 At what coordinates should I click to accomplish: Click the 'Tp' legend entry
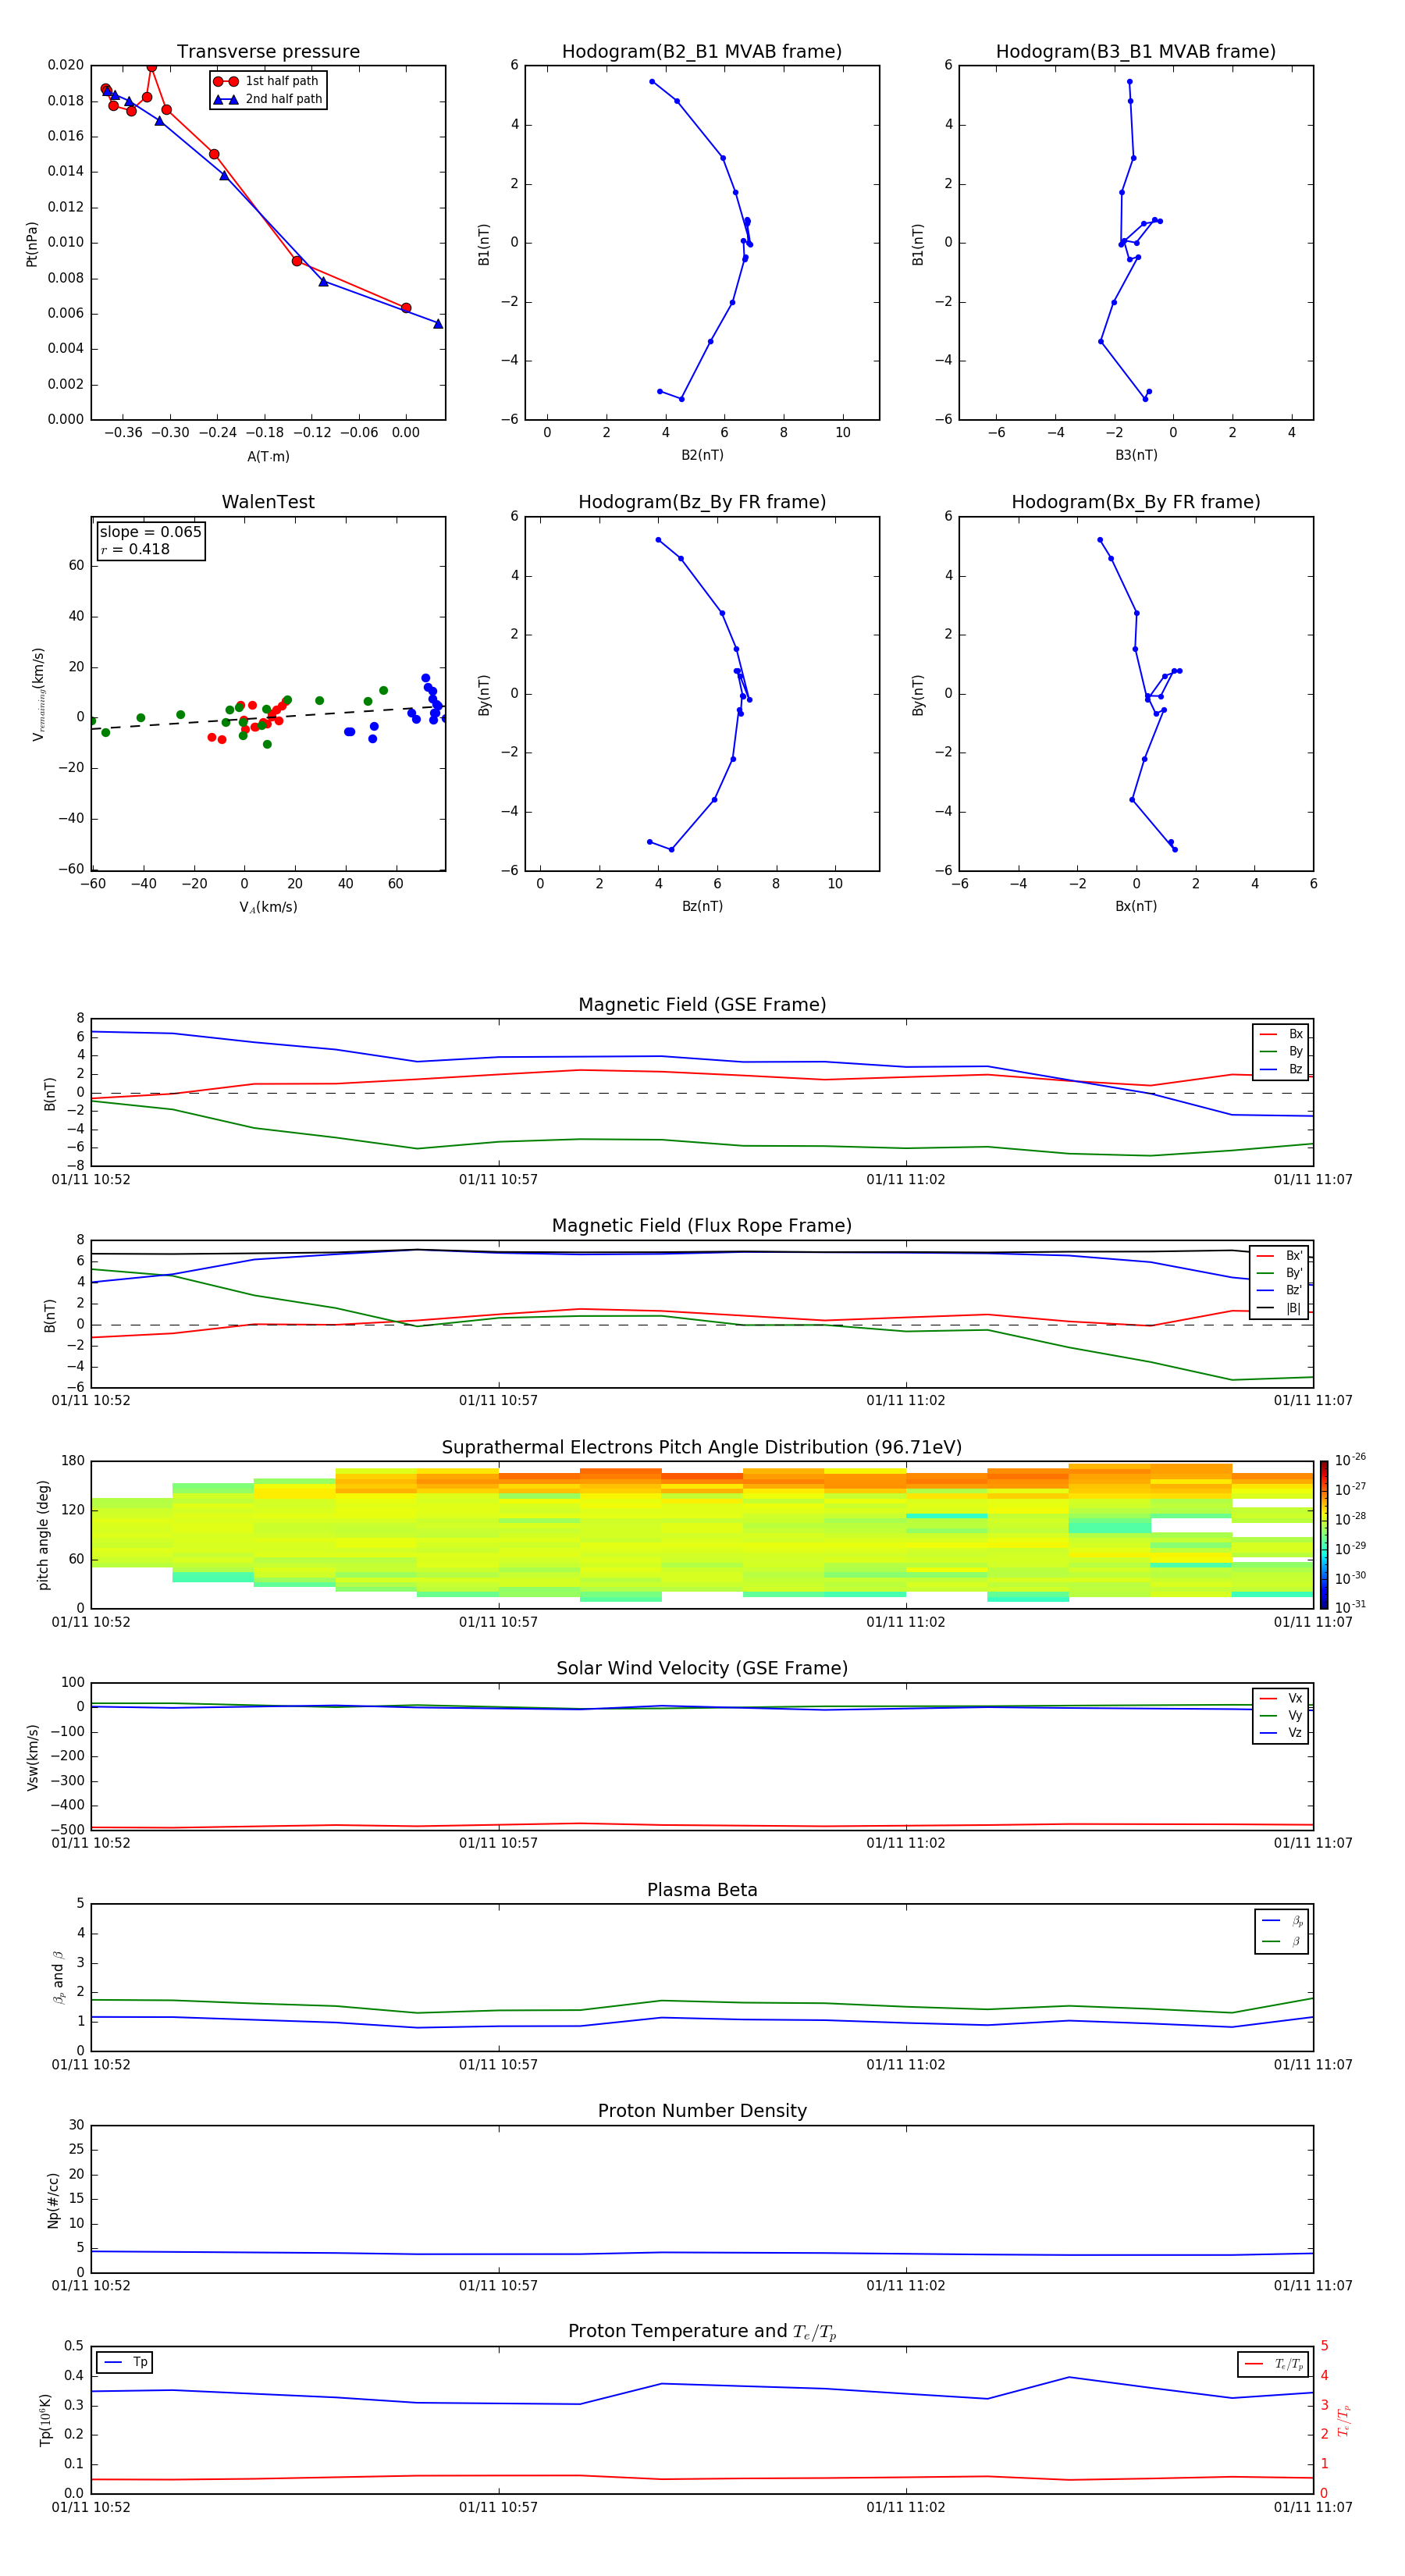click(124, 2362)
